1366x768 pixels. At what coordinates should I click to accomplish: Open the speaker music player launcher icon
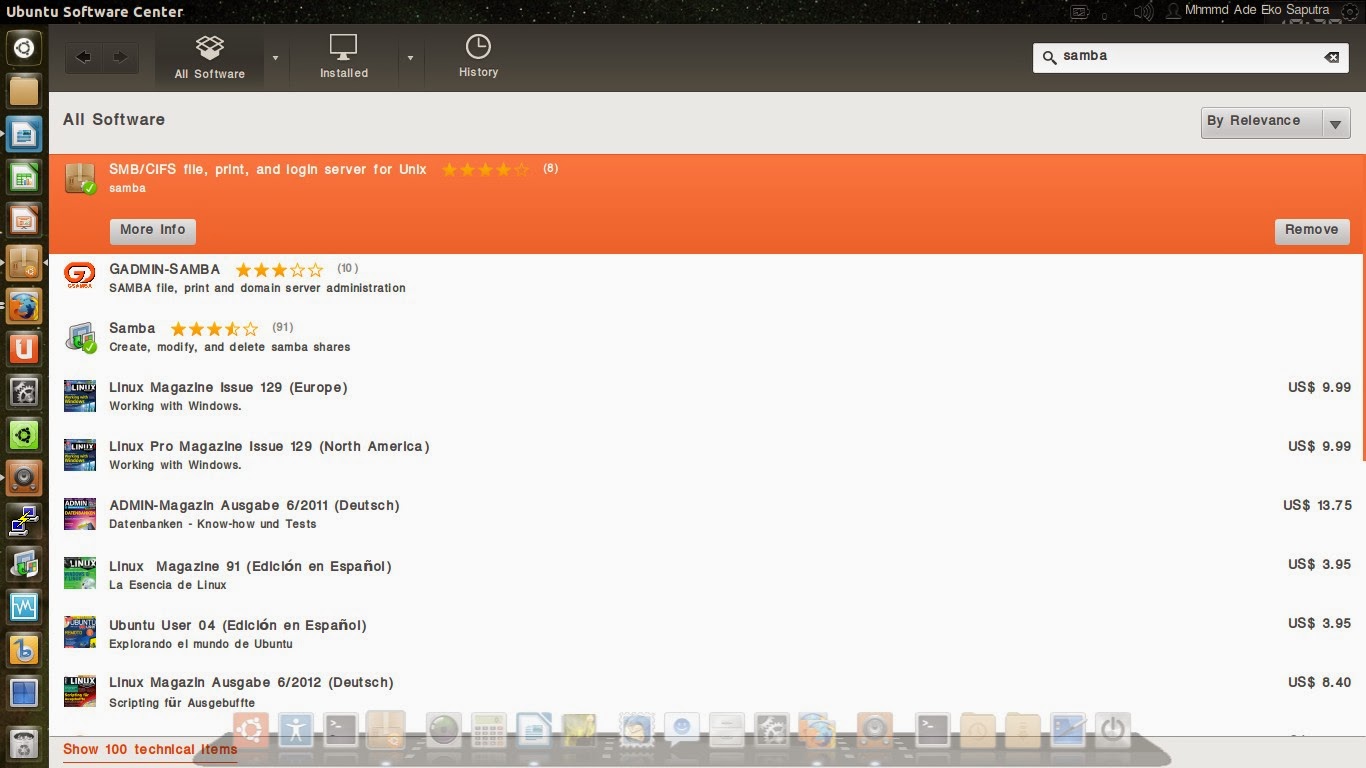click(x=24, y=478)
